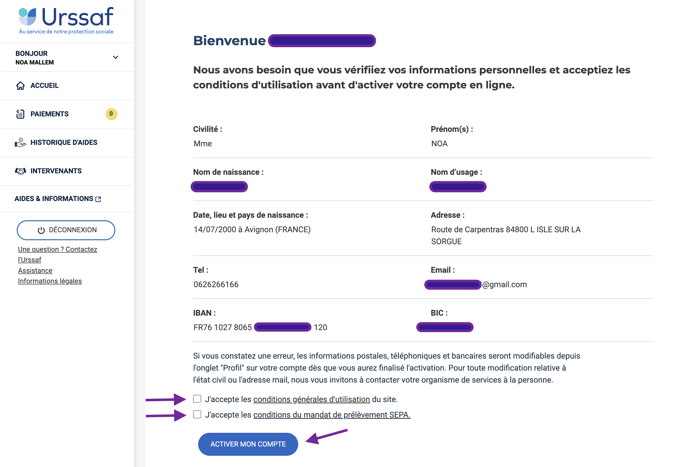Accept the conditions générales d'utilisation checkbox
This screenshot has width=688, height=467.
pos(197,399)
